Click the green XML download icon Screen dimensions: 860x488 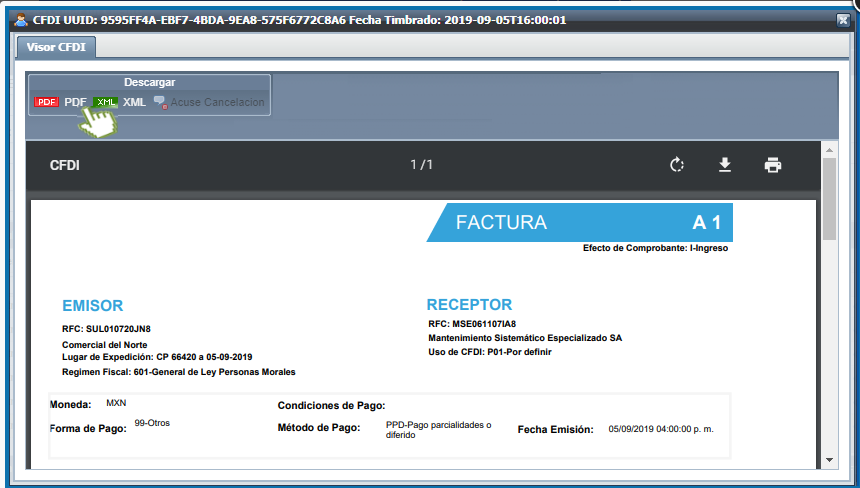tap(105, 102)
